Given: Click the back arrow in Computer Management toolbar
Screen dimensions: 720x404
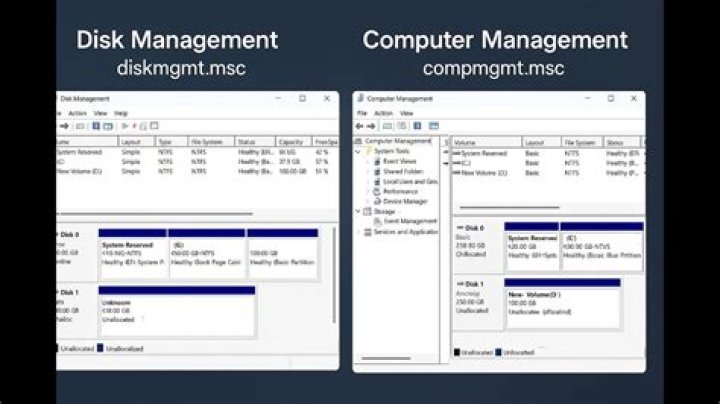Looking at the screenshot, I should tap(360, 126).
